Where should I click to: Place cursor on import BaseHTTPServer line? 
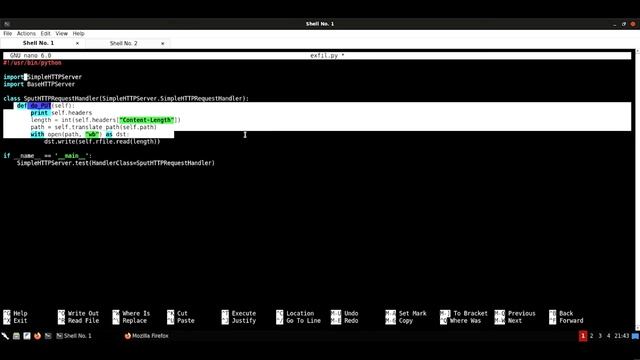pyautogui.click(x=39, y=84)
